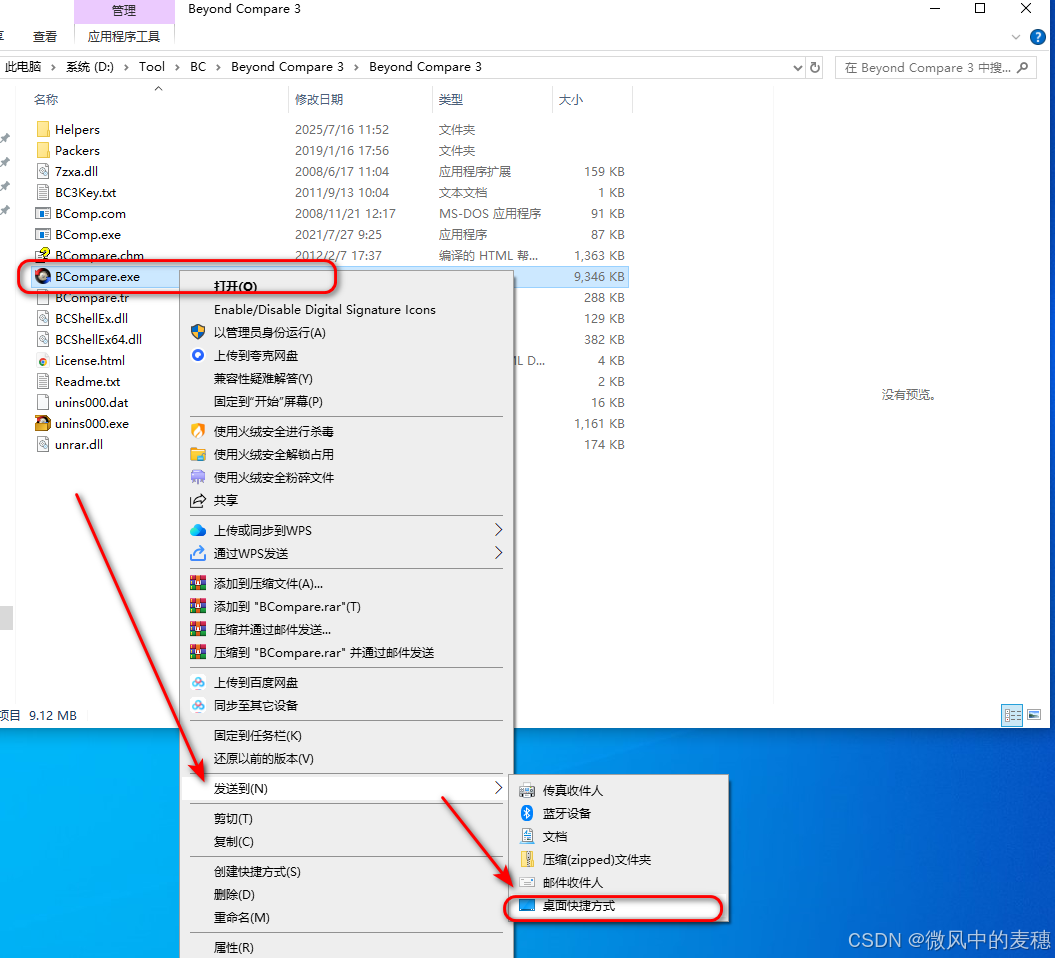Choose 属性(R) in context menu

pos(347,947)
